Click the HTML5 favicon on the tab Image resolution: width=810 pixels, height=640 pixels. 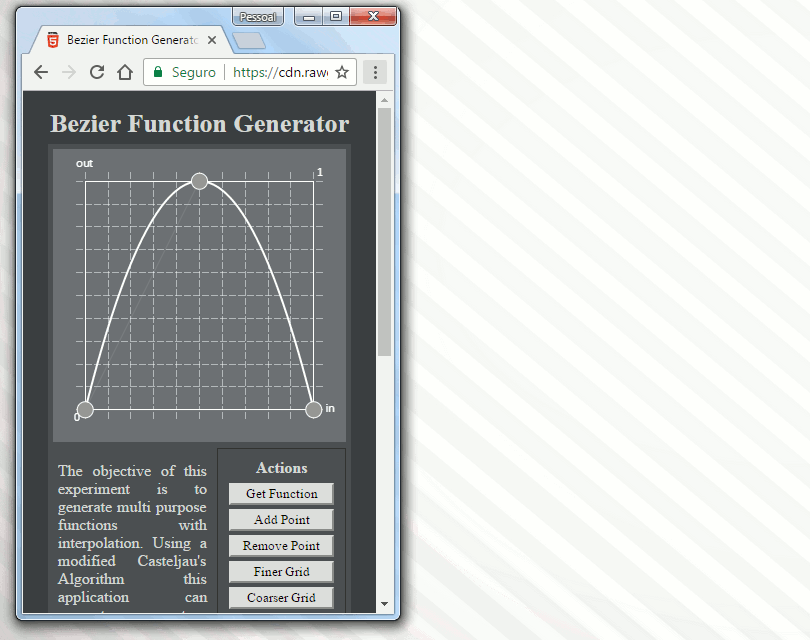(53, 41)
